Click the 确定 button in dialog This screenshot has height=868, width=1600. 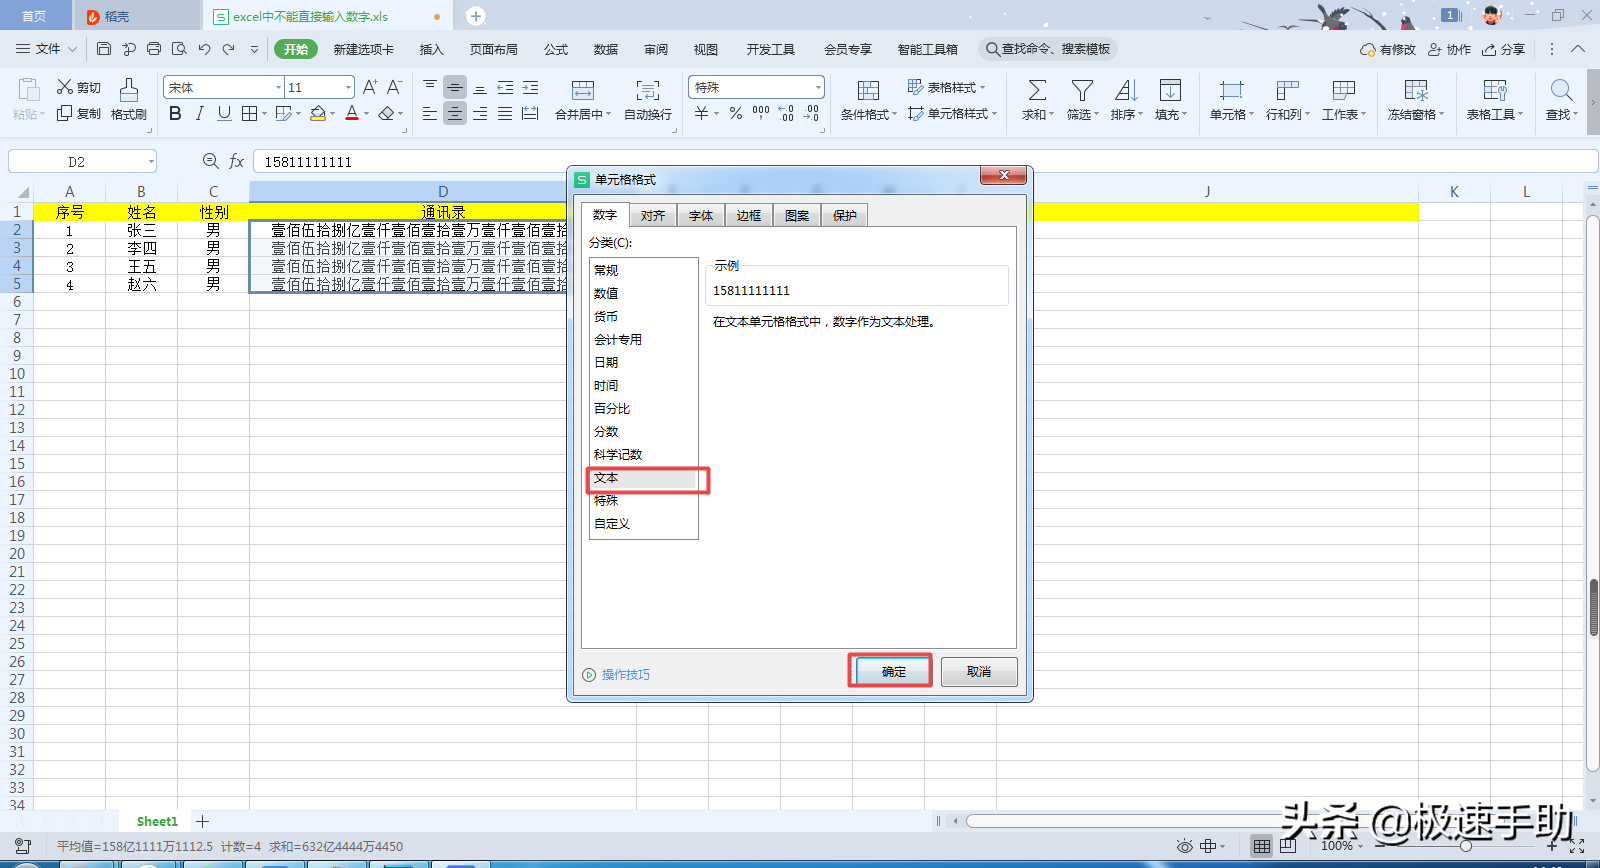894,672
